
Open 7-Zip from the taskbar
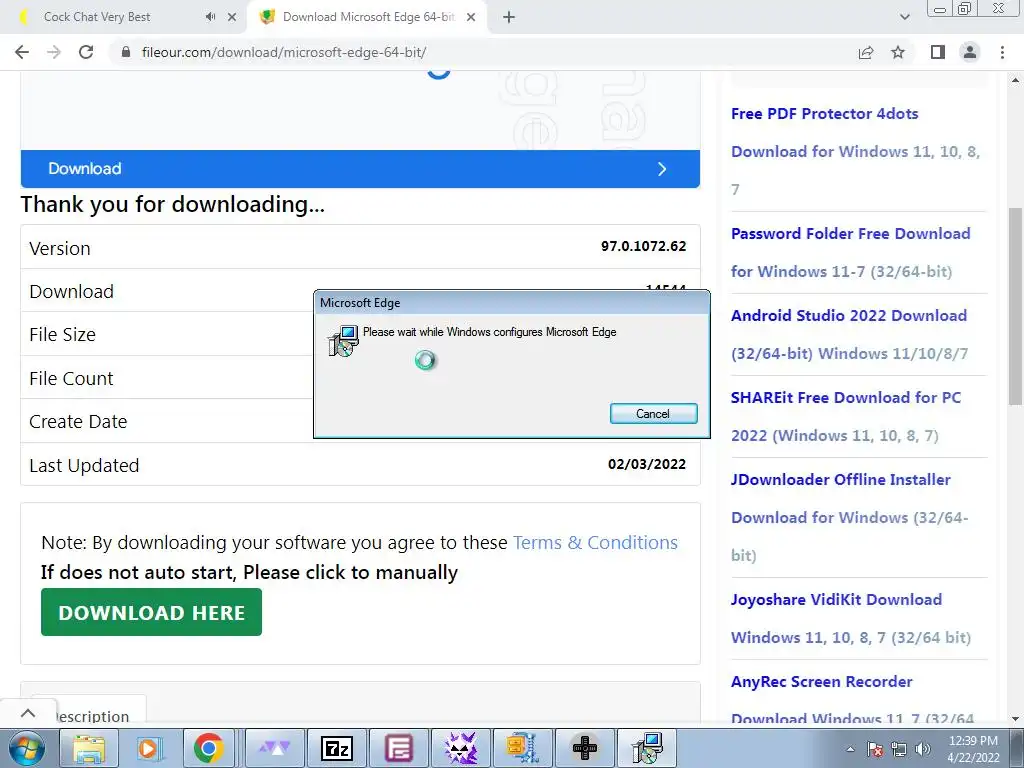pyautogui.click(x=337, y=748)
